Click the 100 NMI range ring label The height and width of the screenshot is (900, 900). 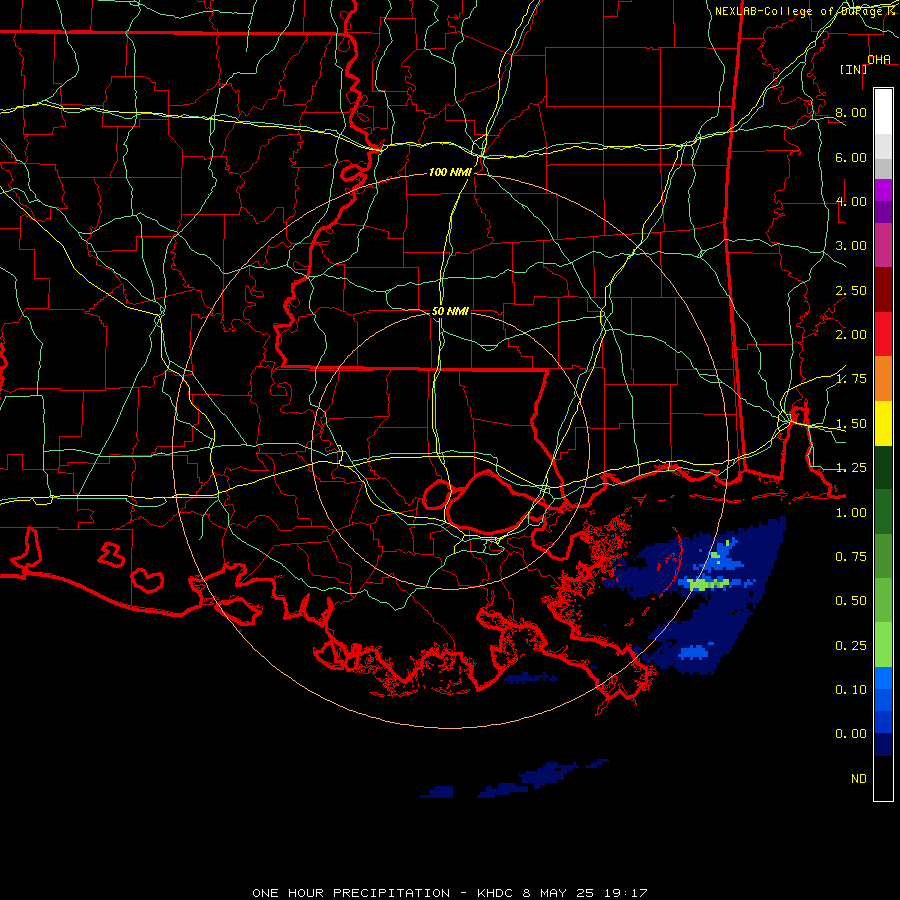(x=450, y=172)
